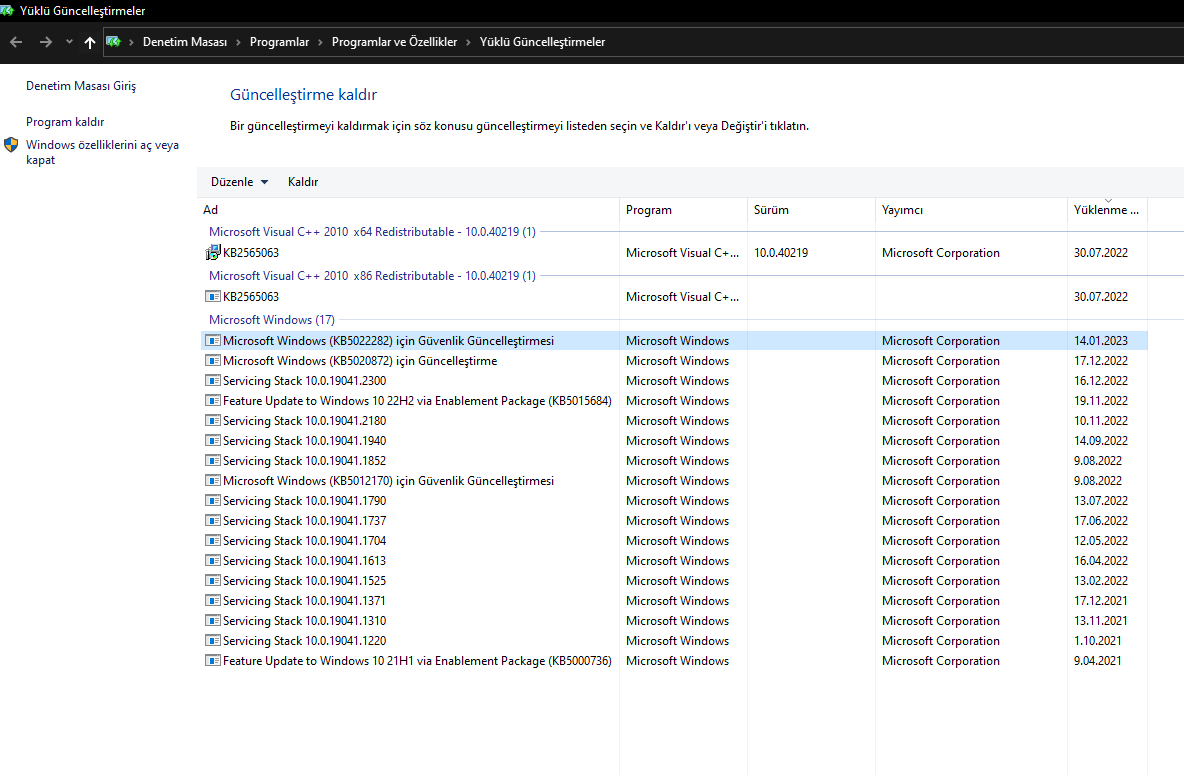Select Servicing Stack 10.0.19041.2300 row text
Viewport: 1184px width, 775px height.
(x=304, y=381)
